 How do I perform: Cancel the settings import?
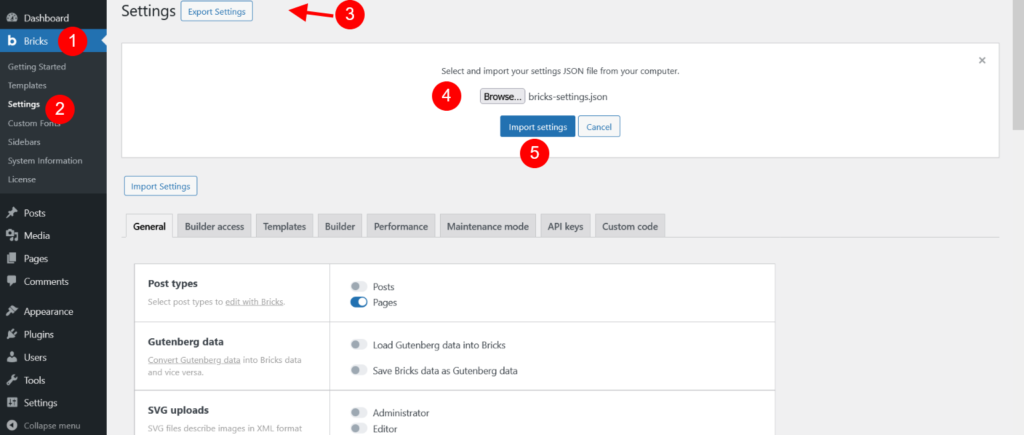(x=599, y=127)
